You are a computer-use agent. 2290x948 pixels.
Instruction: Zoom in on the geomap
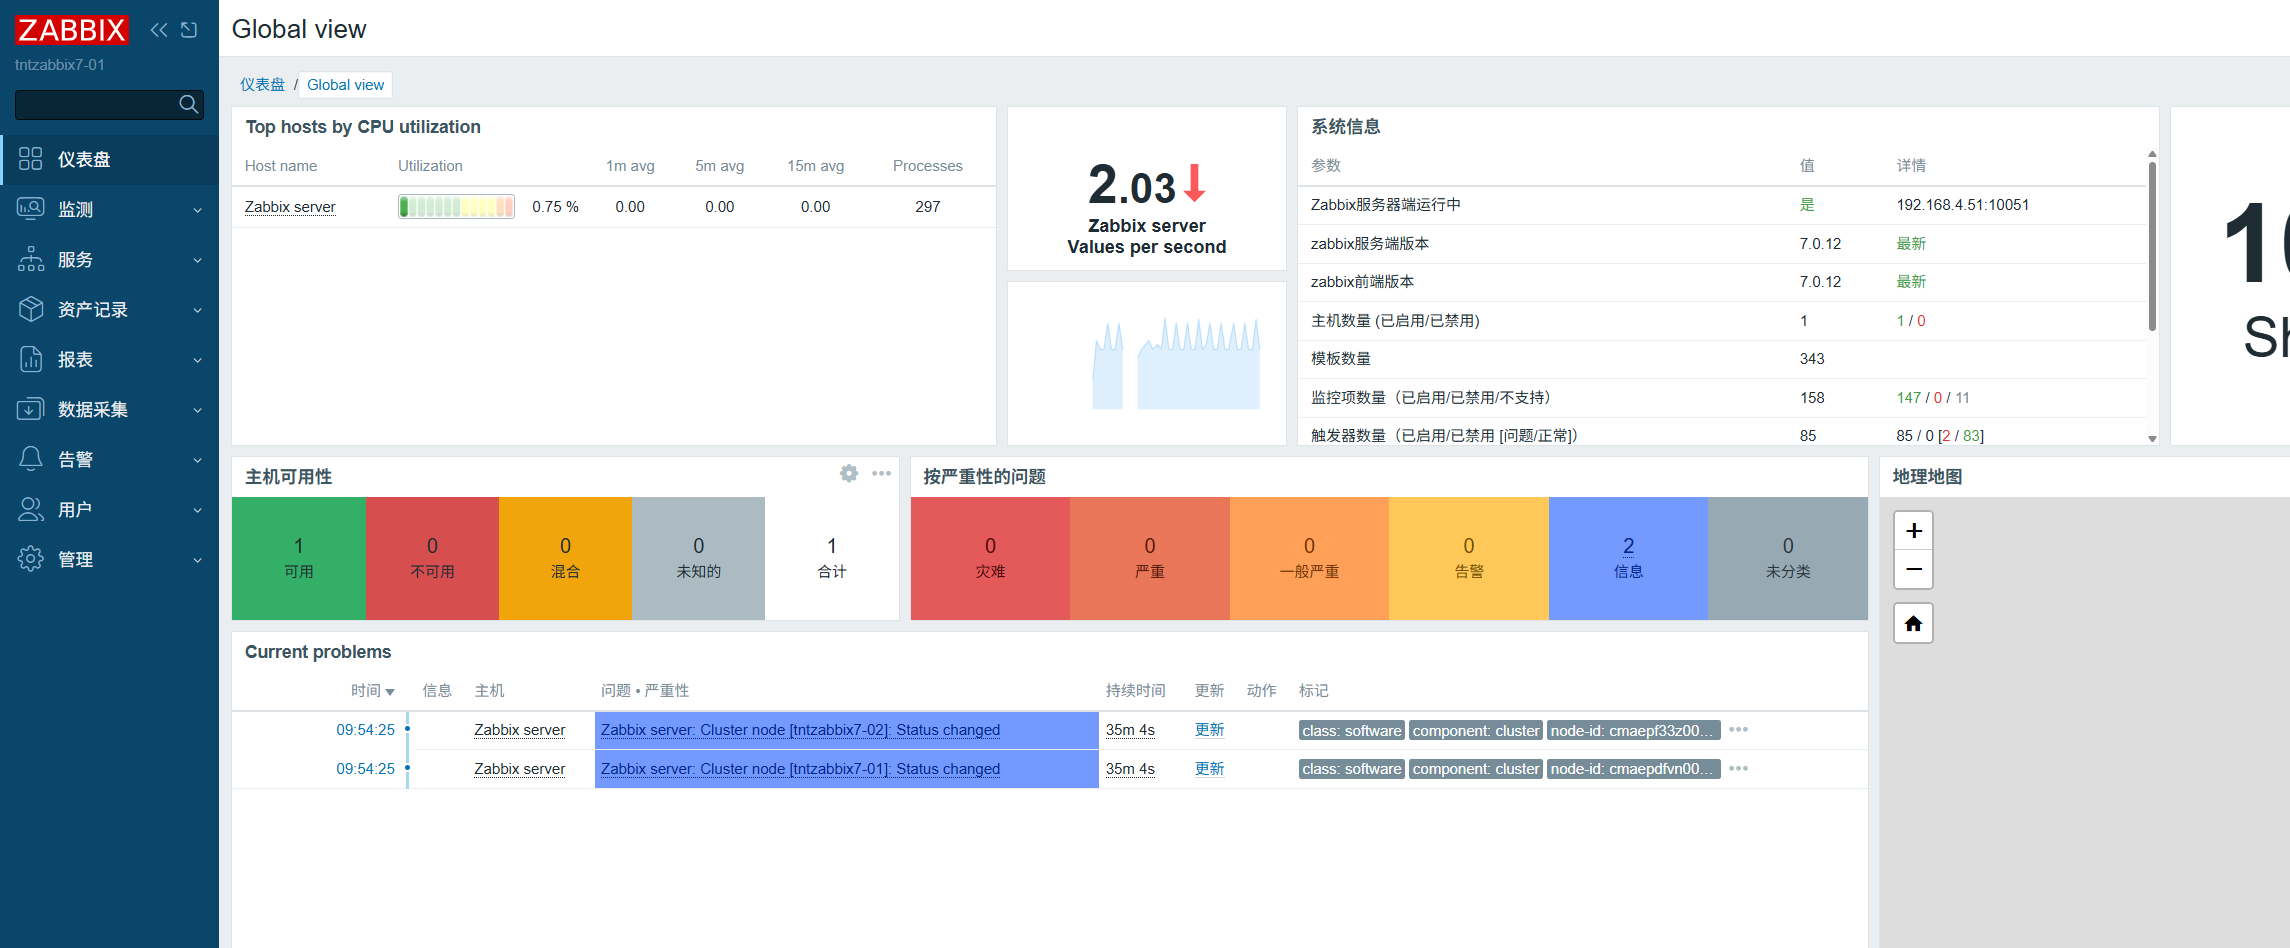(x=1914, y=531)
